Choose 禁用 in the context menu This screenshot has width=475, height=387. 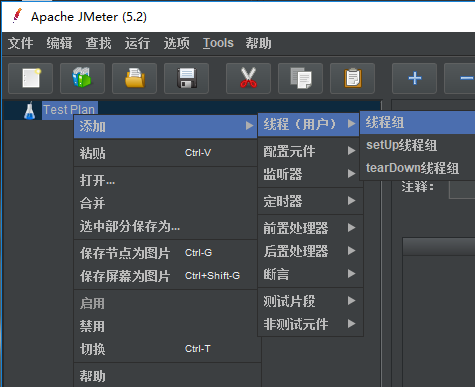[166, 326]
